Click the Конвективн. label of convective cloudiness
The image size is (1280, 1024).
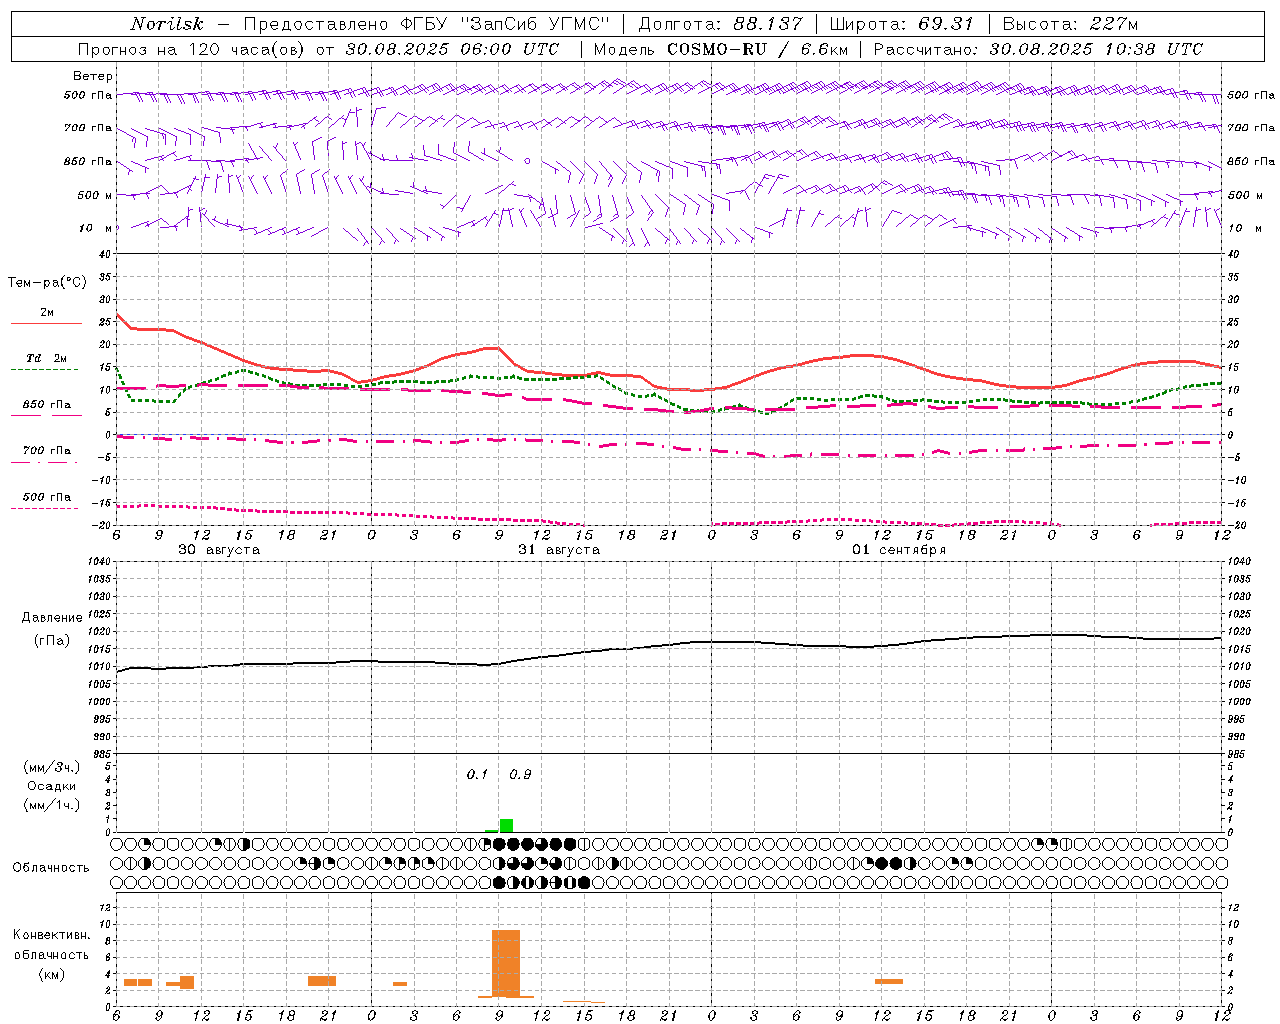pyautogui.click(x=52, y=935)
